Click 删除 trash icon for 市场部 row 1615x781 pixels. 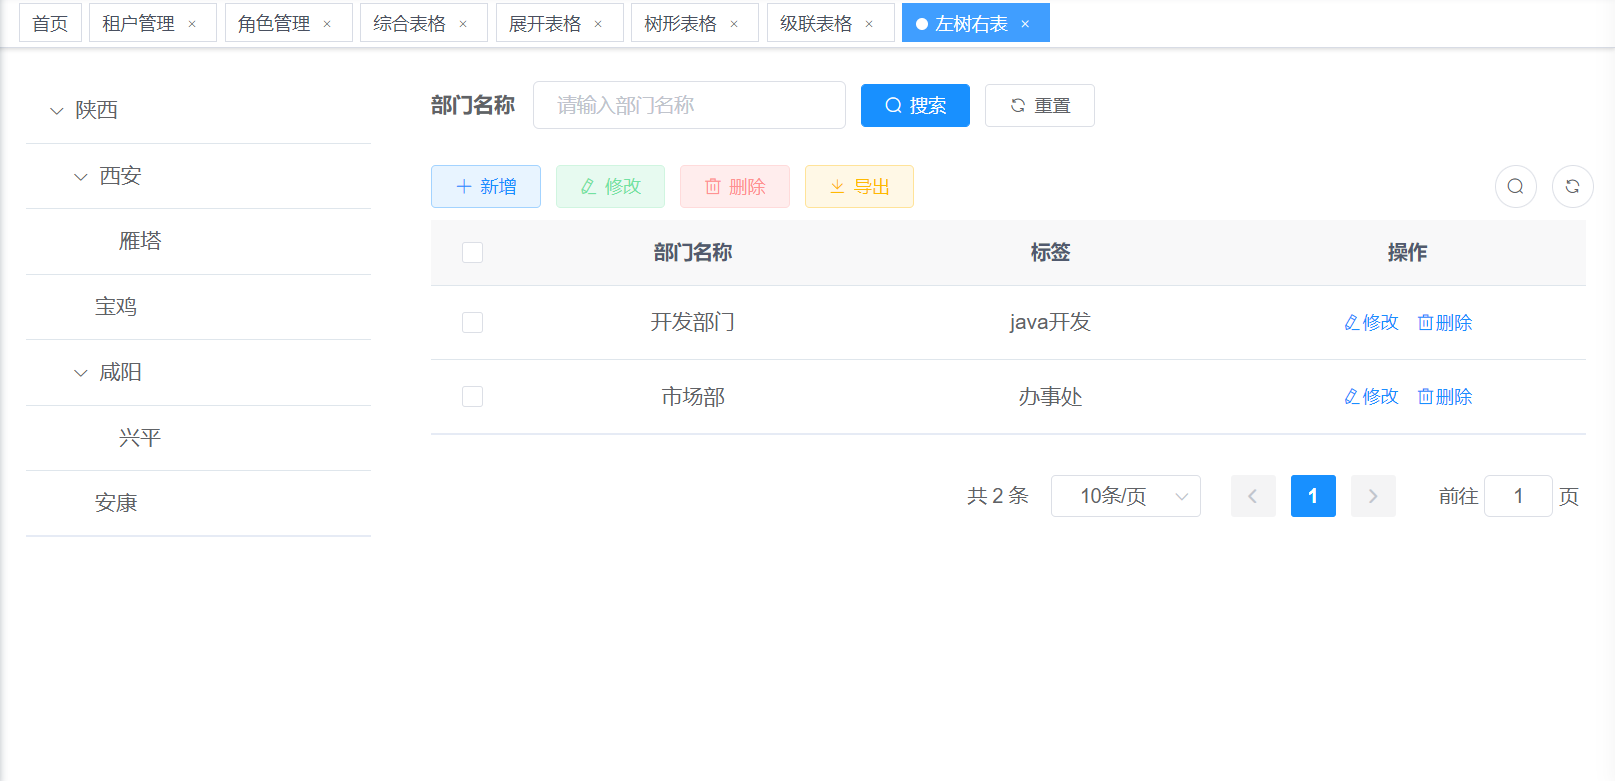pyautogui.click(x=1426, y=396)
